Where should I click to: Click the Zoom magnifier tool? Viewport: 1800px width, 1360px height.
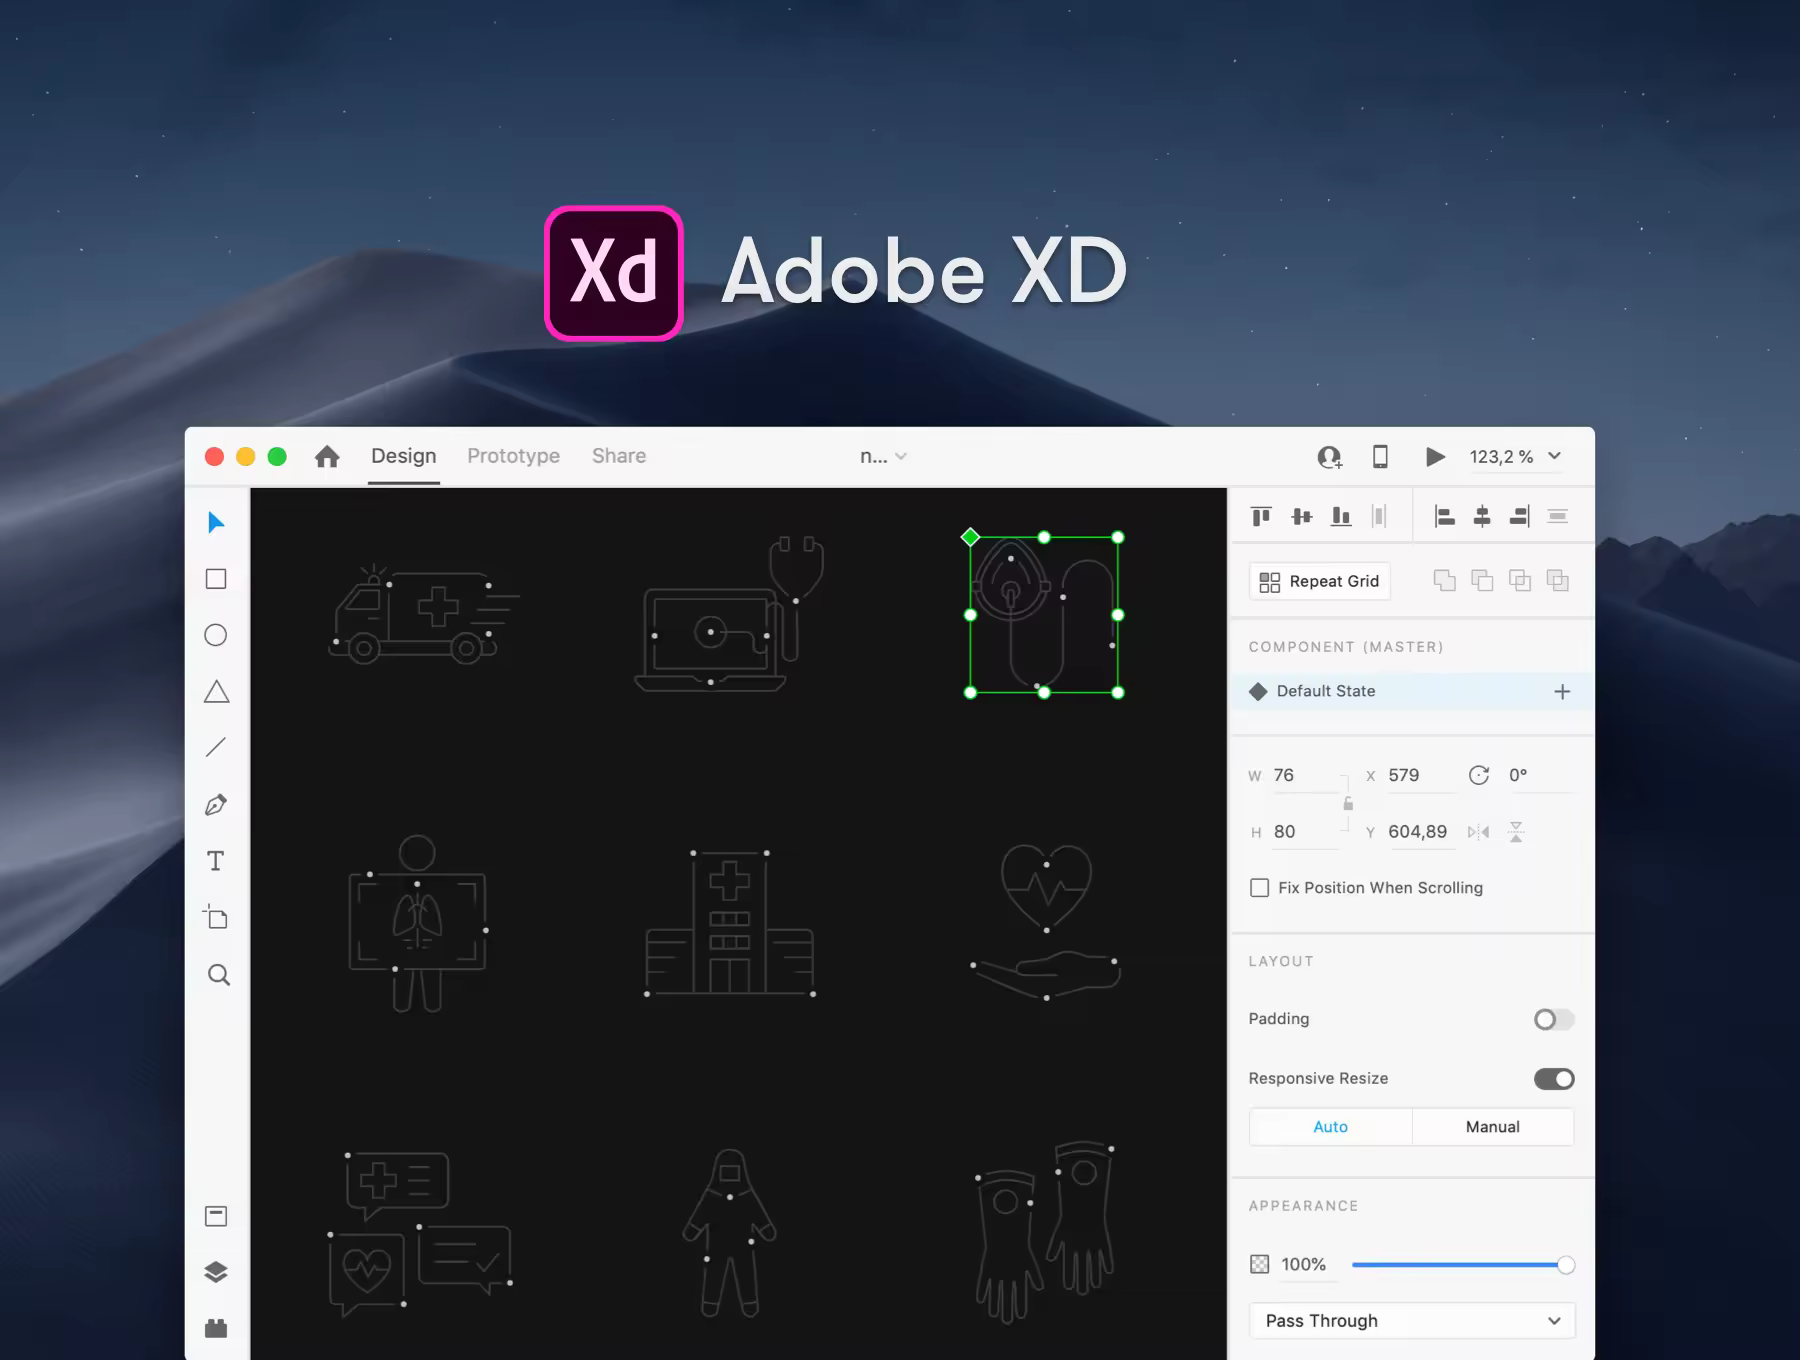[x=219, y=975]
